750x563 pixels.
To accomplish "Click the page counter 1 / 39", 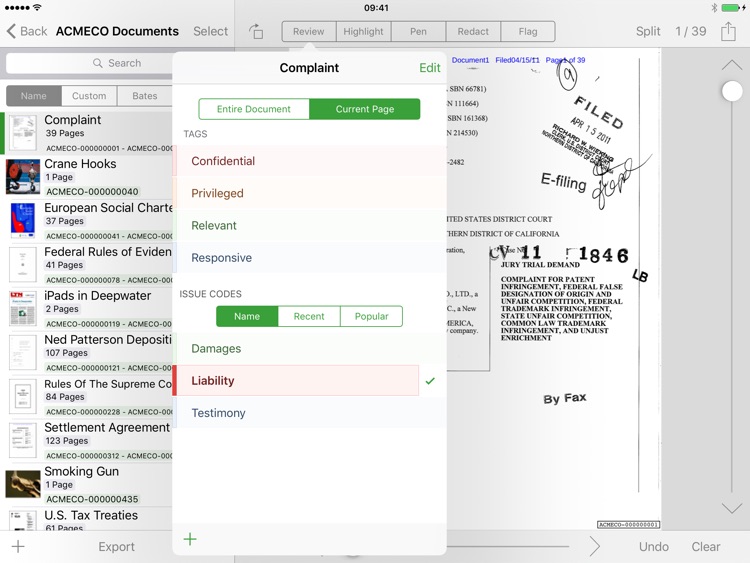I will 691,31.
